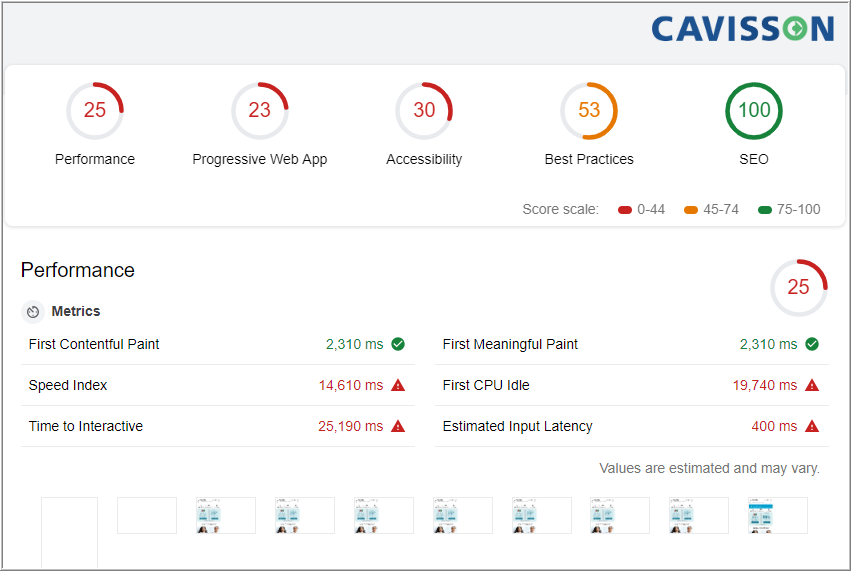Select the Best Practices gauge showing 53
This screenshot has width=851, height=571.
coord(588,111)
